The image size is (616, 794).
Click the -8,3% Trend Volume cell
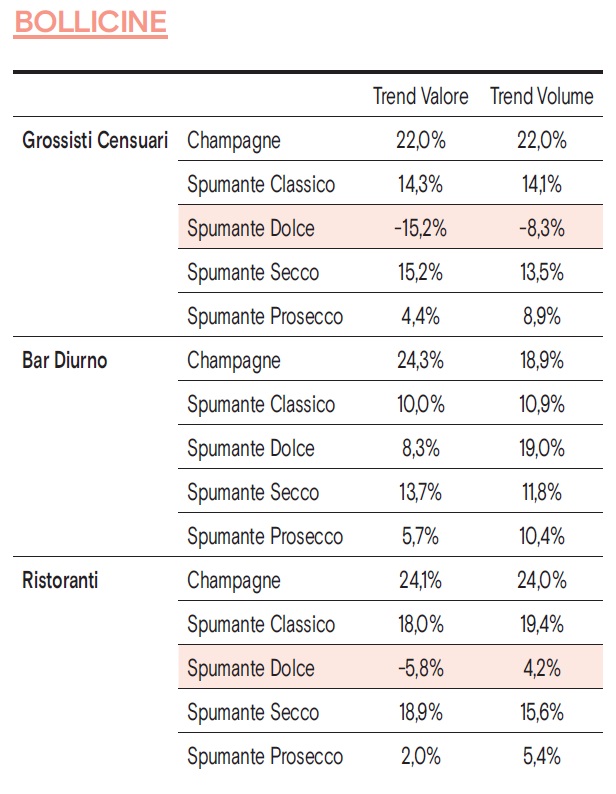(541, 229)
